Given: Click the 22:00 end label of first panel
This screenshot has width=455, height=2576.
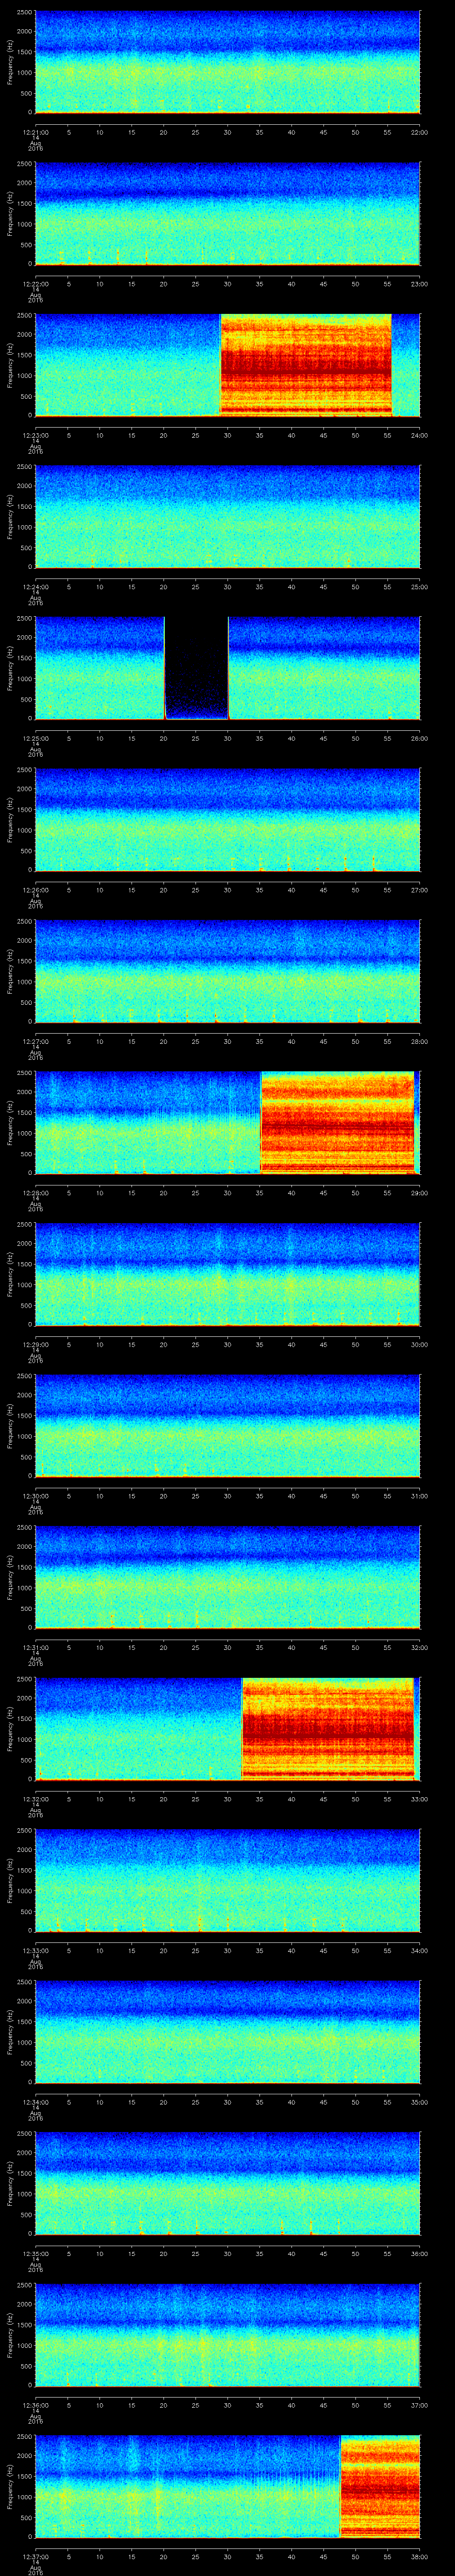Looking at the screenshot, I should coord(419,132).
